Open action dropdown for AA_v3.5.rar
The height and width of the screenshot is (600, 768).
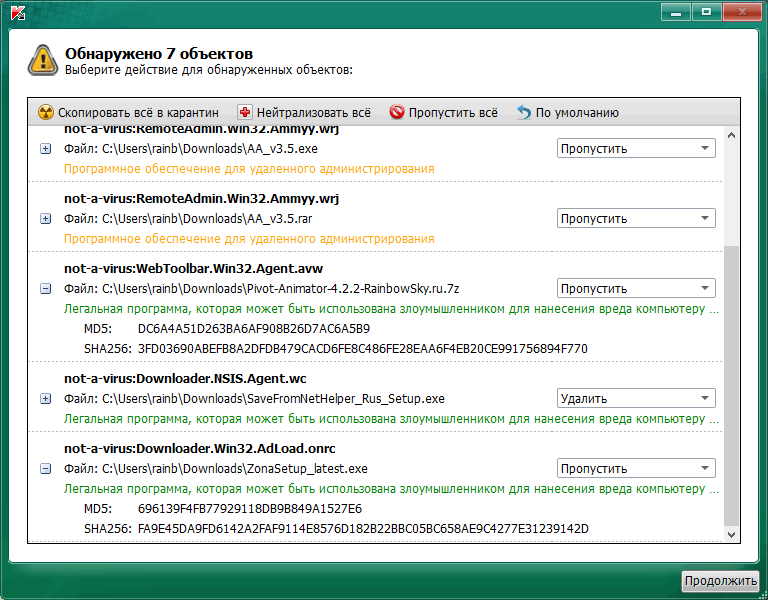tap(636, 218)
